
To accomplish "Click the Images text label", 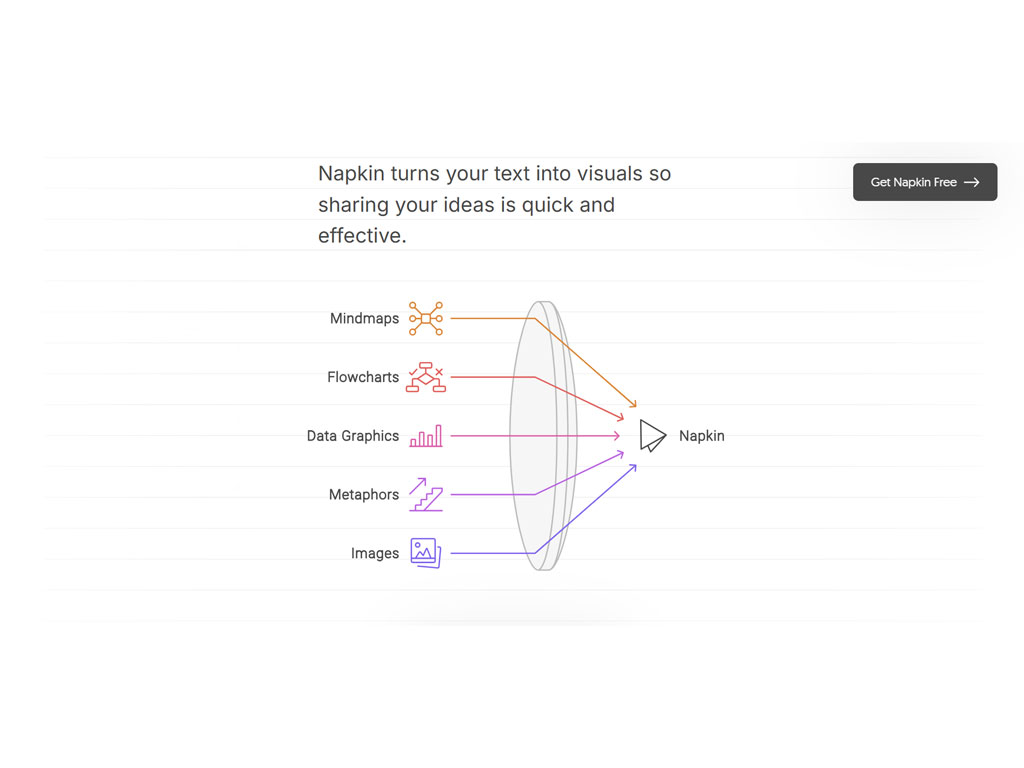I will point(375,553).
